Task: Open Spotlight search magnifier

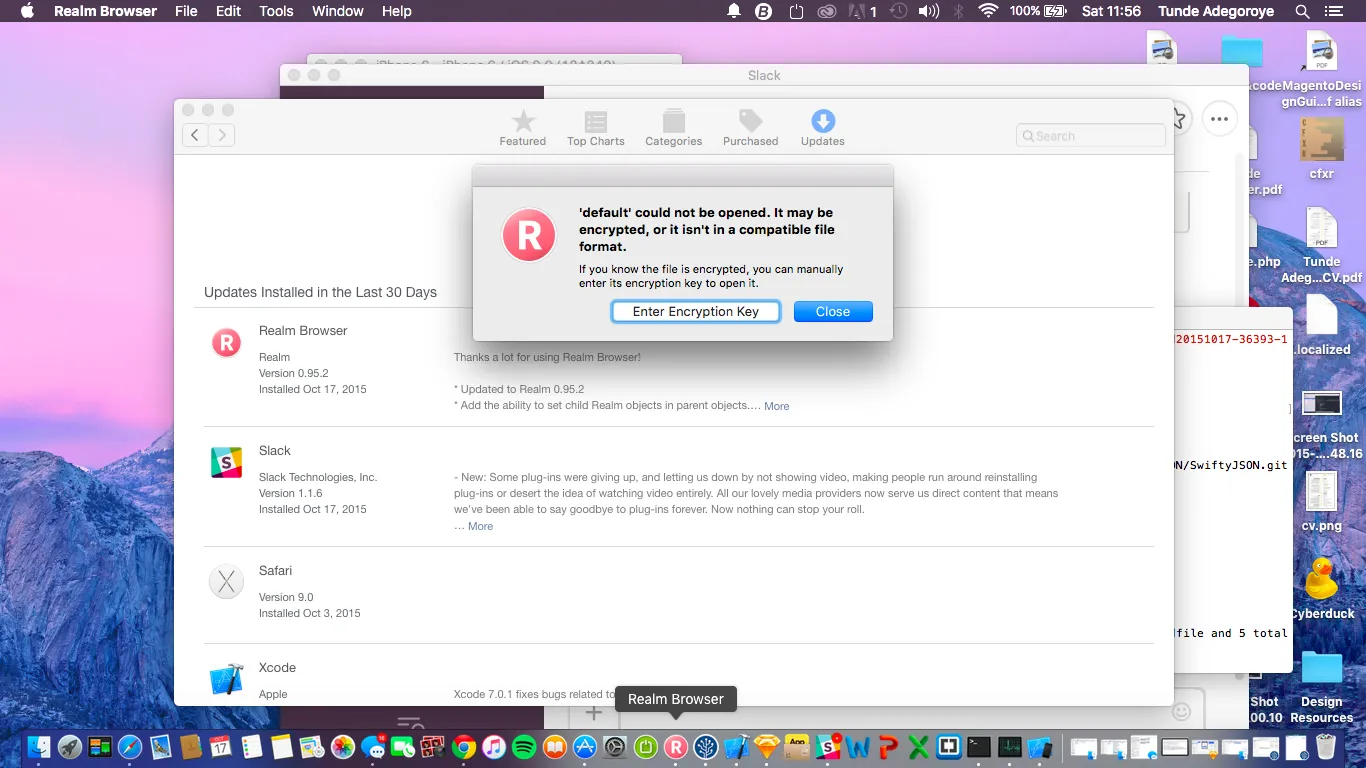Action: click(x=1302, y=11)
